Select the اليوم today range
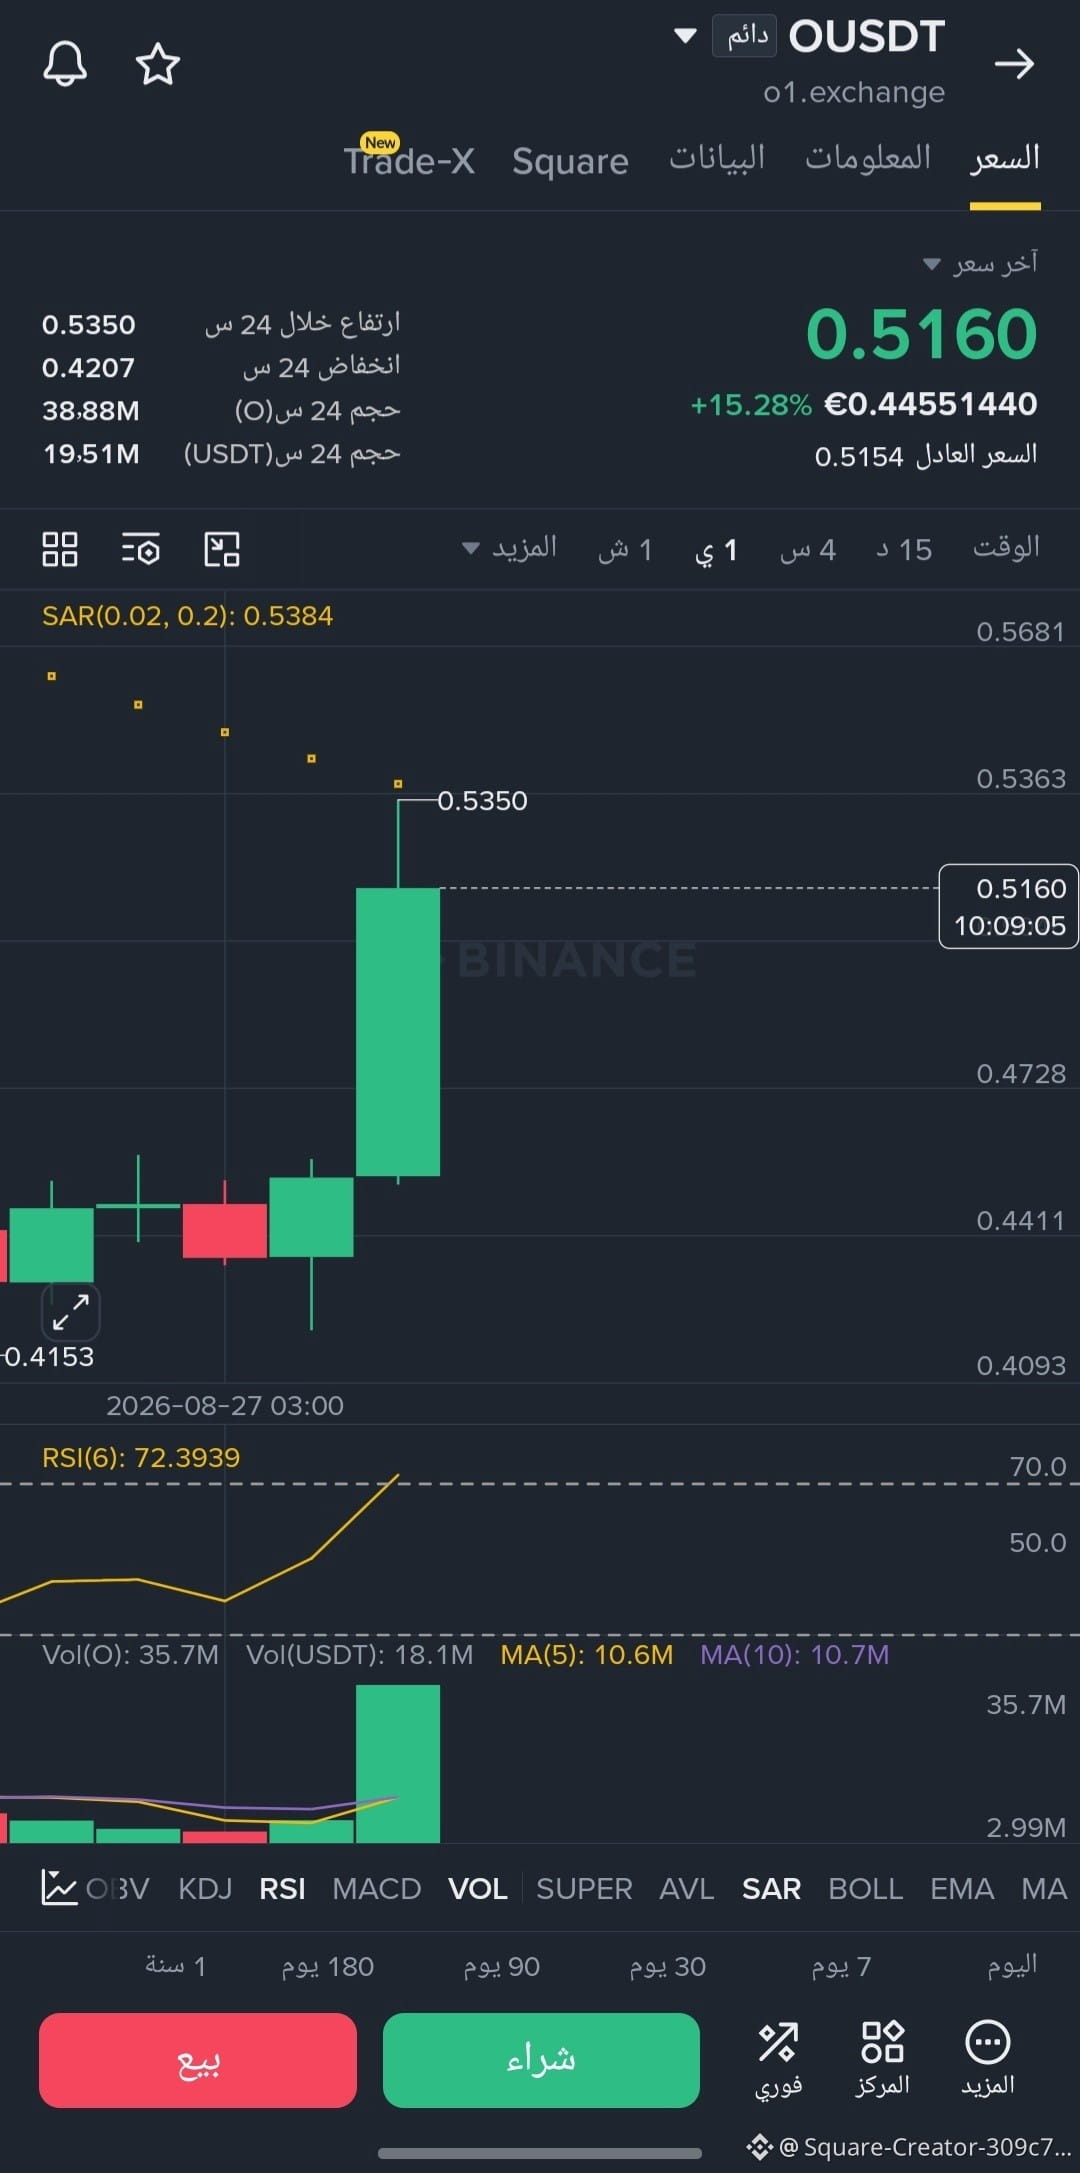The width and height of the screenshot is (1080, 2173). 1012,1965
